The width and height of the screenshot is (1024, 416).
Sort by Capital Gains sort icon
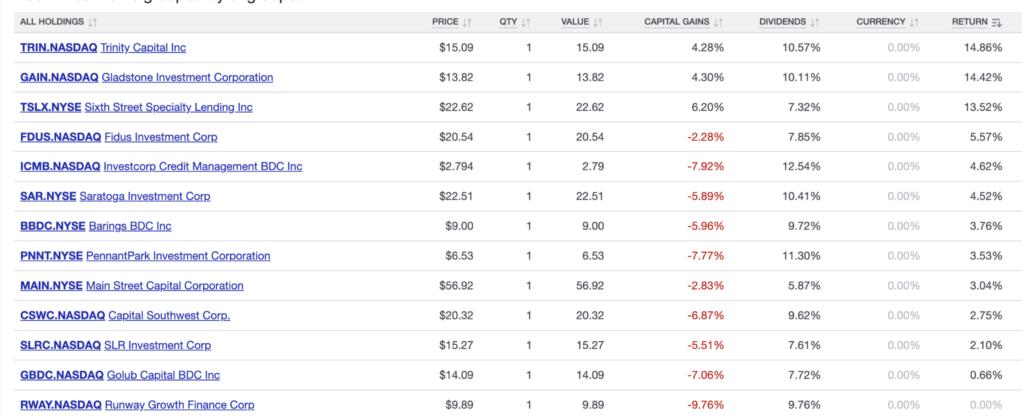tap(718, 21)
